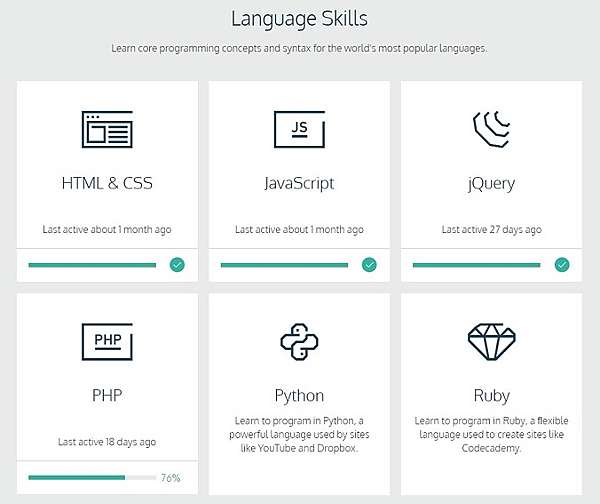Viewport: 600px width, 504px height.
Task: Click 'Last active 27 days ago' text
Action: (x=491, y=230)
